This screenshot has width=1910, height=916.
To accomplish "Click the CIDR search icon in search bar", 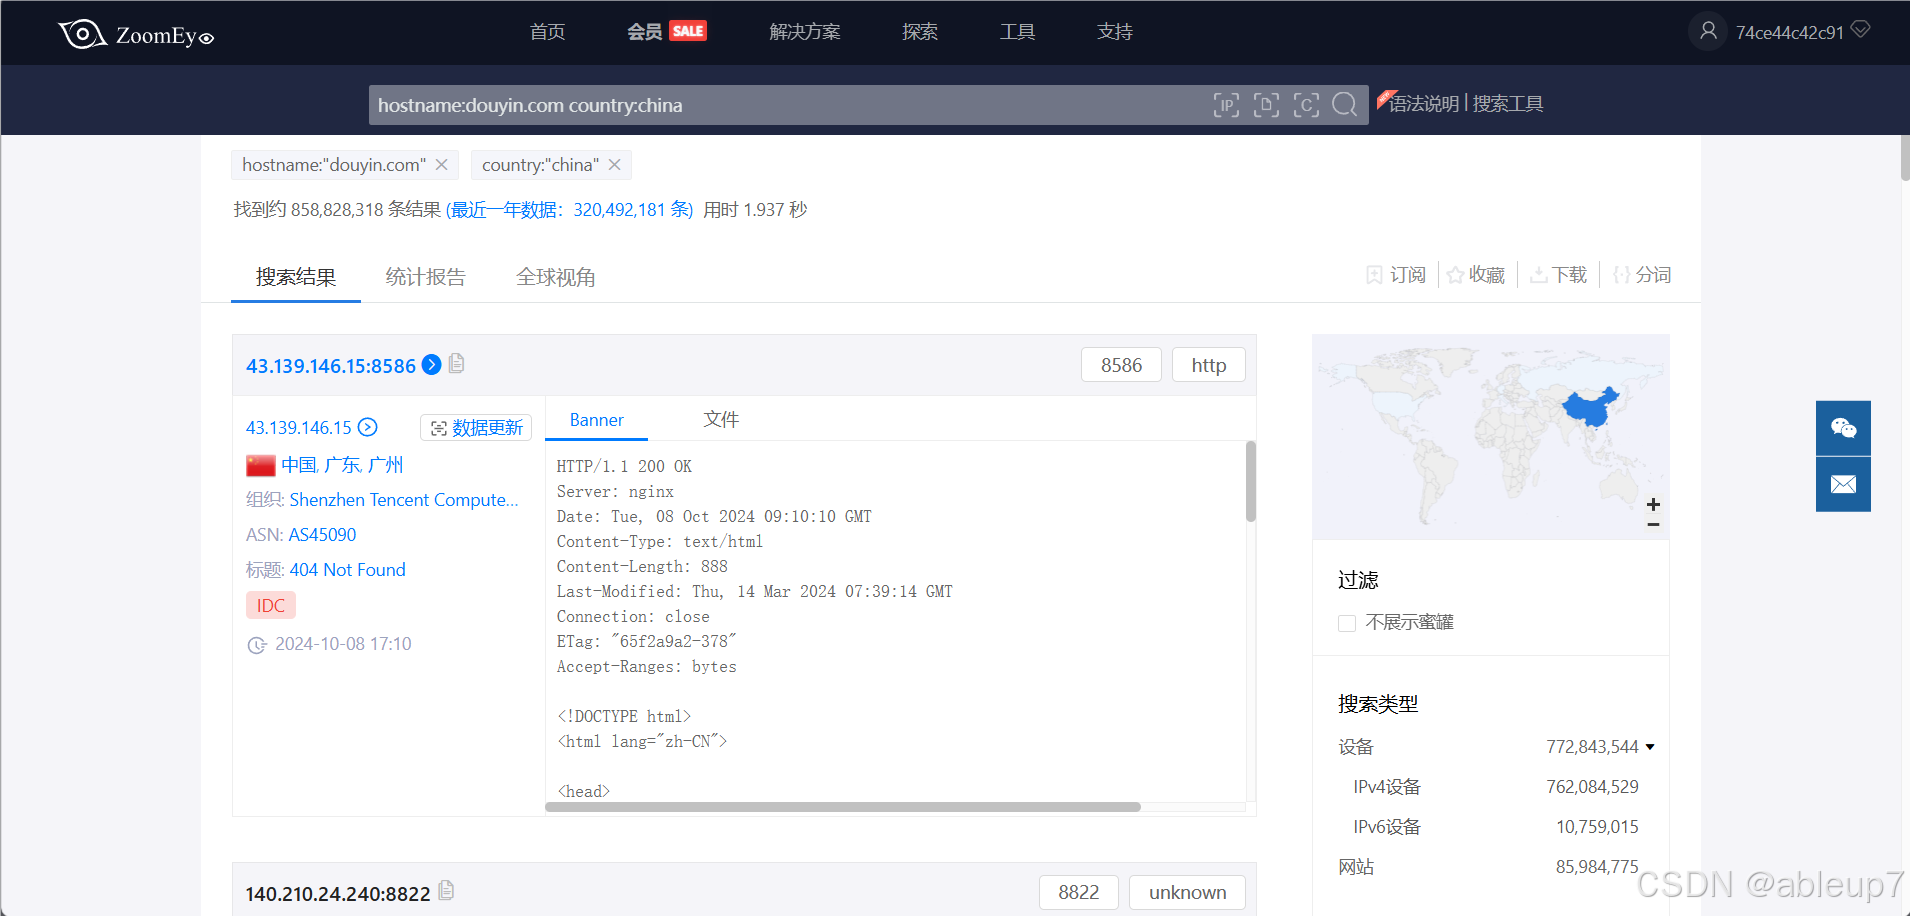I will (1306, 105).
